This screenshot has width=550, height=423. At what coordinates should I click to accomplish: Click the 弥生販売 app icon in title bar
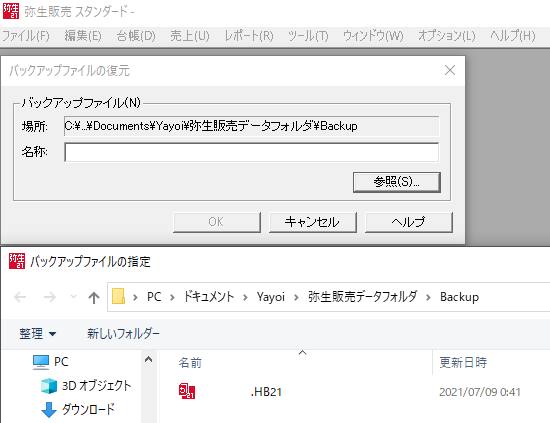pos(11,11)
